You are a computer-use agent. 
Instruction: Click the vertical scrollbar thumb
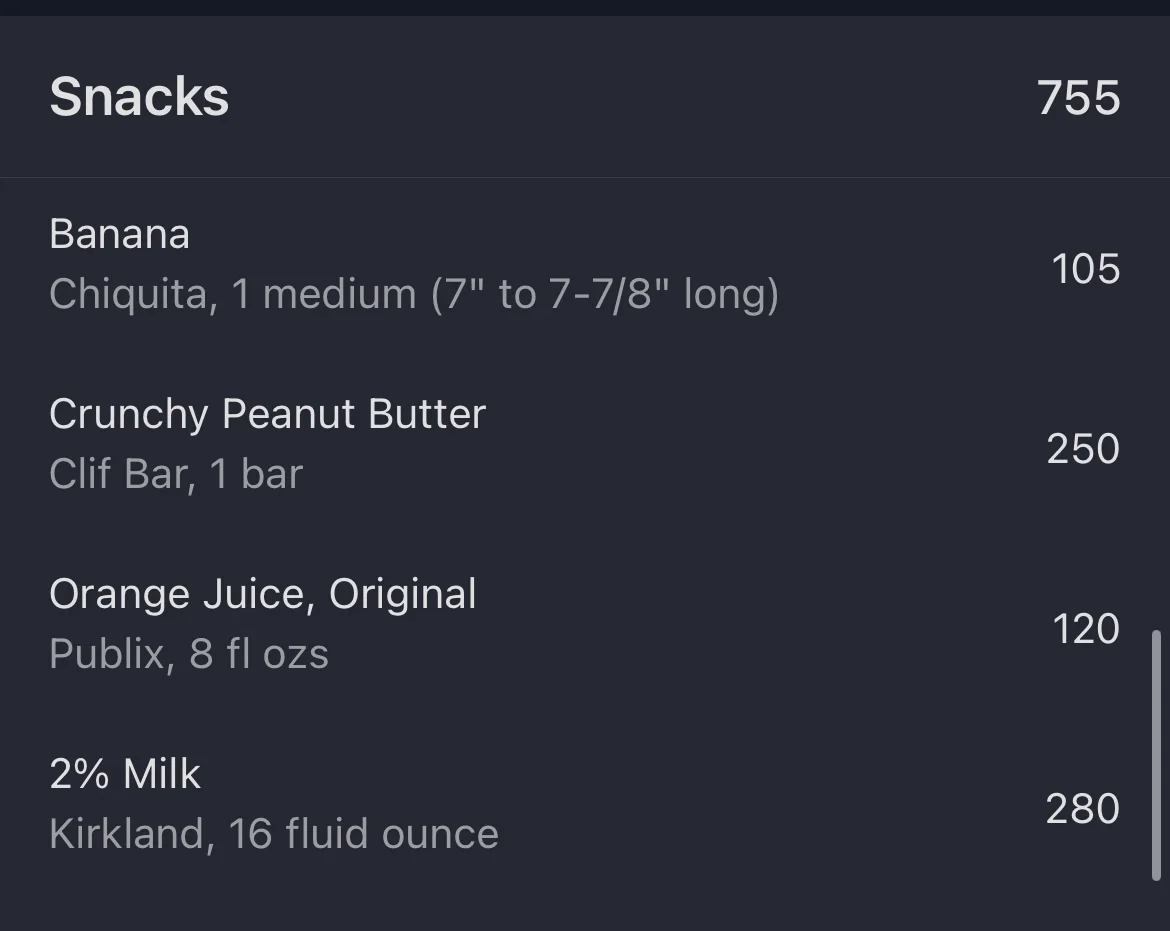(1157, 756)
